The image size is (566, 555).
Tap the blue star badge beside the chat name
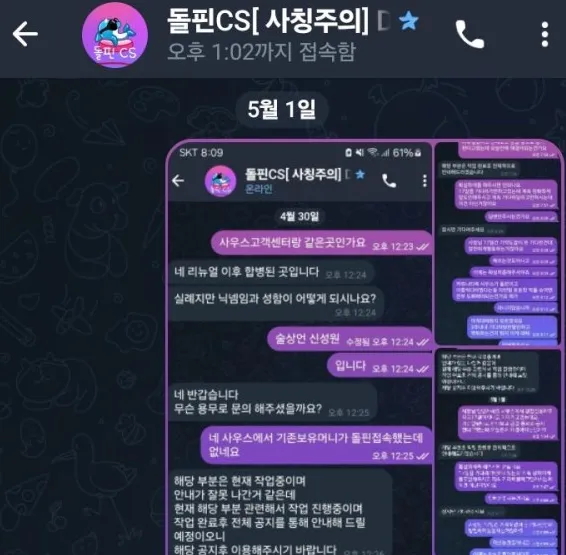pos(409,21)
